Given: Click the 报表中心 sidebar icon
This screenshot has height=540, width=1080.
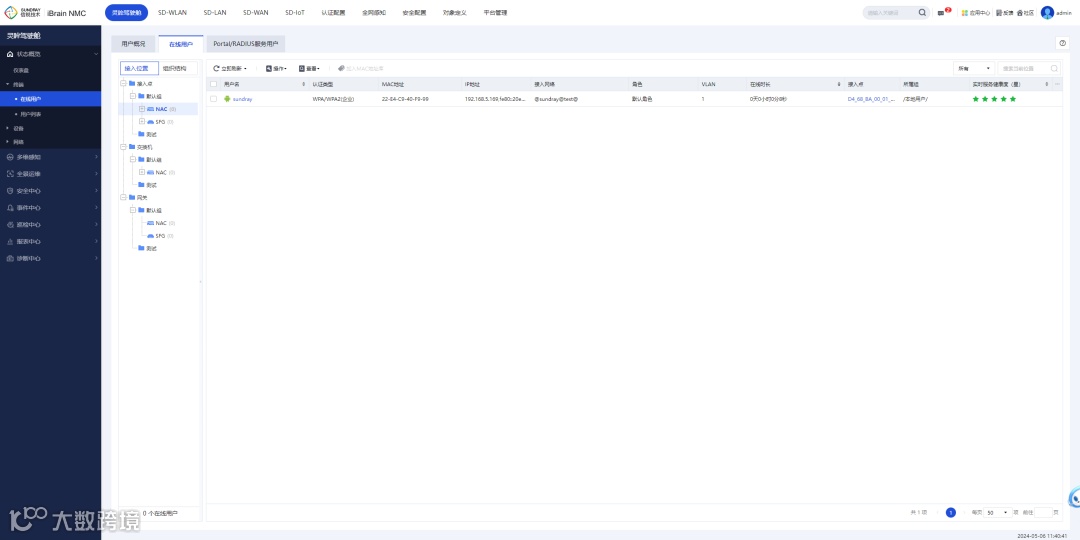Looking at the screenshot, I should [10, 242].
